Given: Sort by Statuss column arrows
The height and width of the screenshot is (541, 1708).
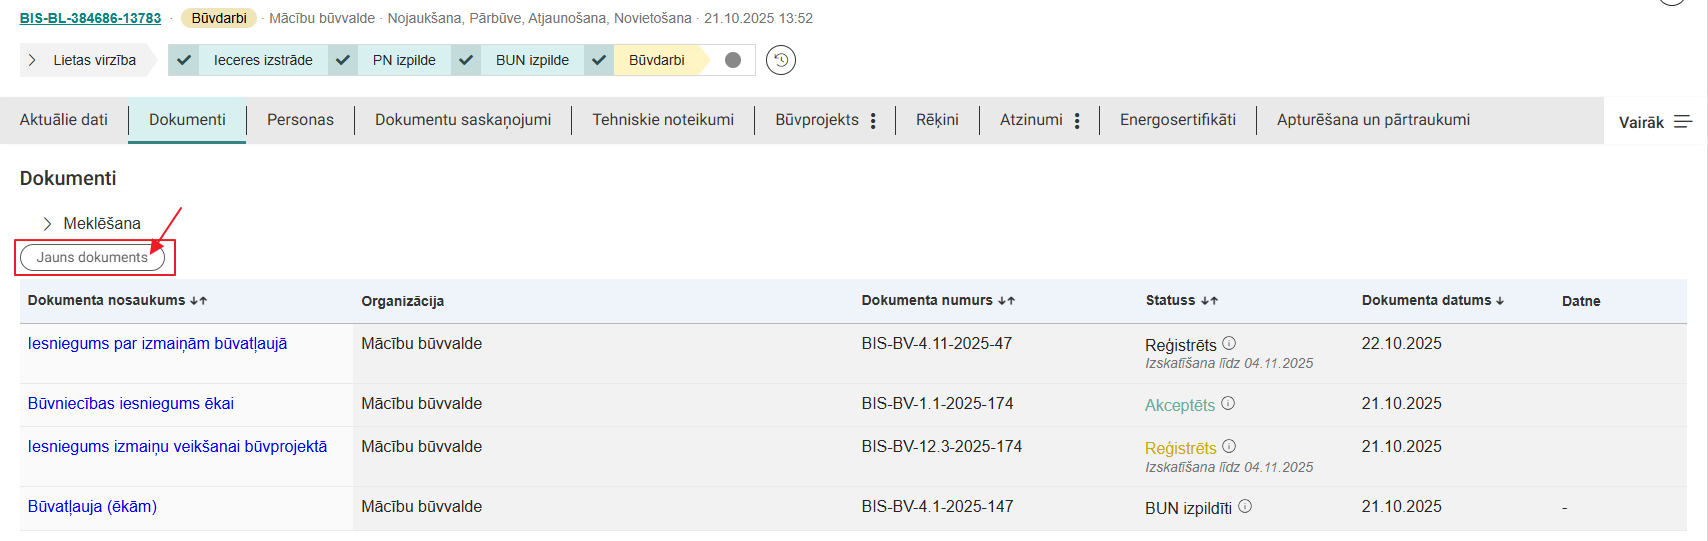Looking at the screenshot, I should [1209, 301].
